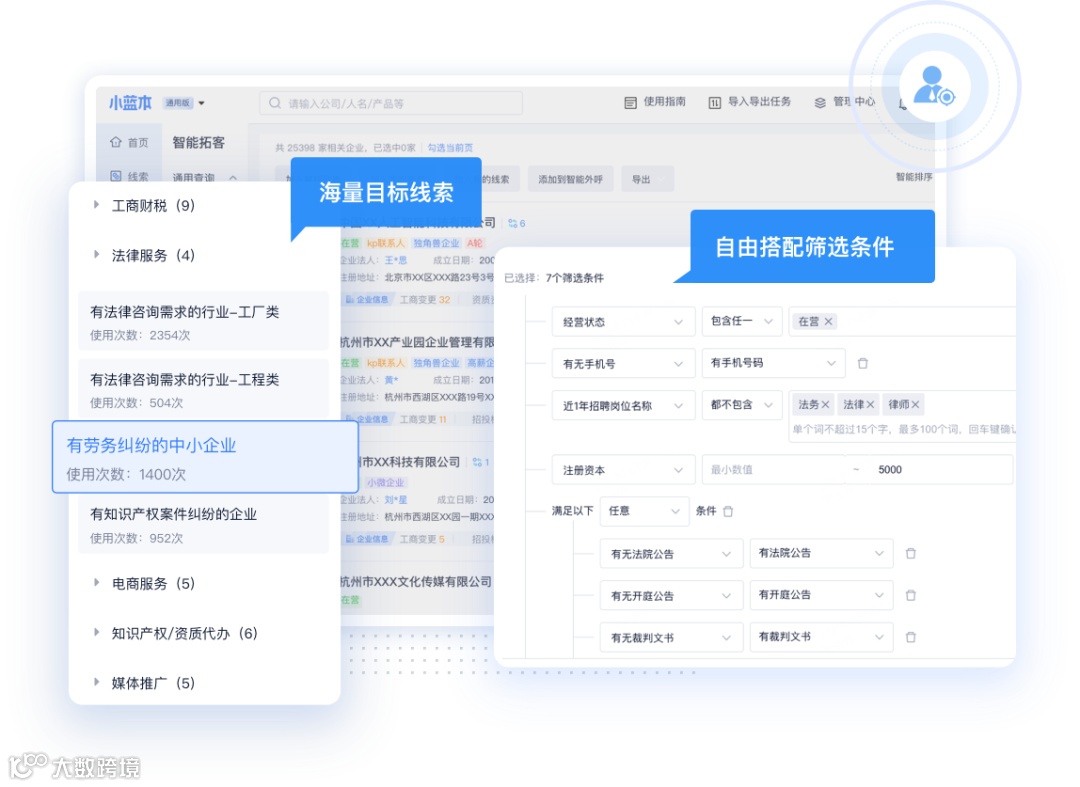This screenshot has height=787, width=1080.
Task: Collapse the 法律服务 (4) category
Action: pyautogui.click(x=96, y=255)
